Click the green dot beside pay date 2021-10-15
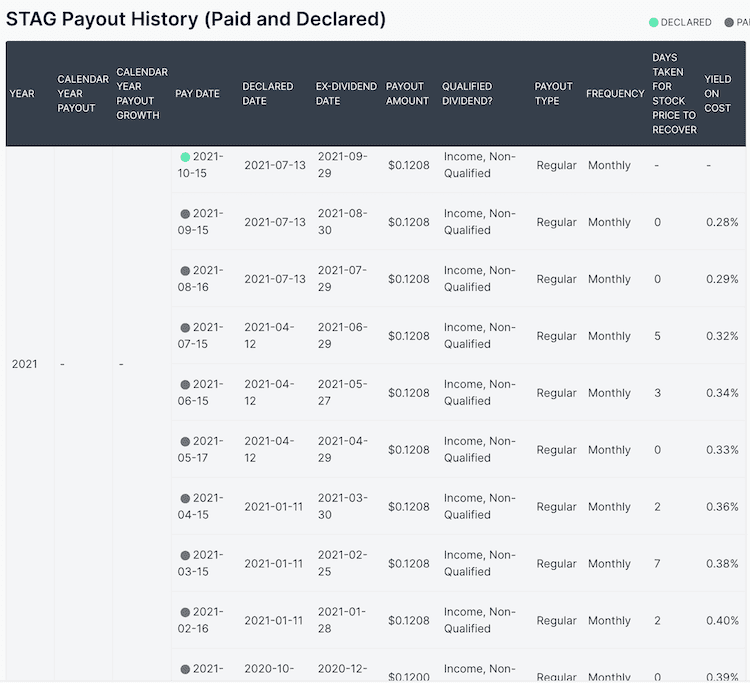750x683 pixels. [x=185, y=157]
